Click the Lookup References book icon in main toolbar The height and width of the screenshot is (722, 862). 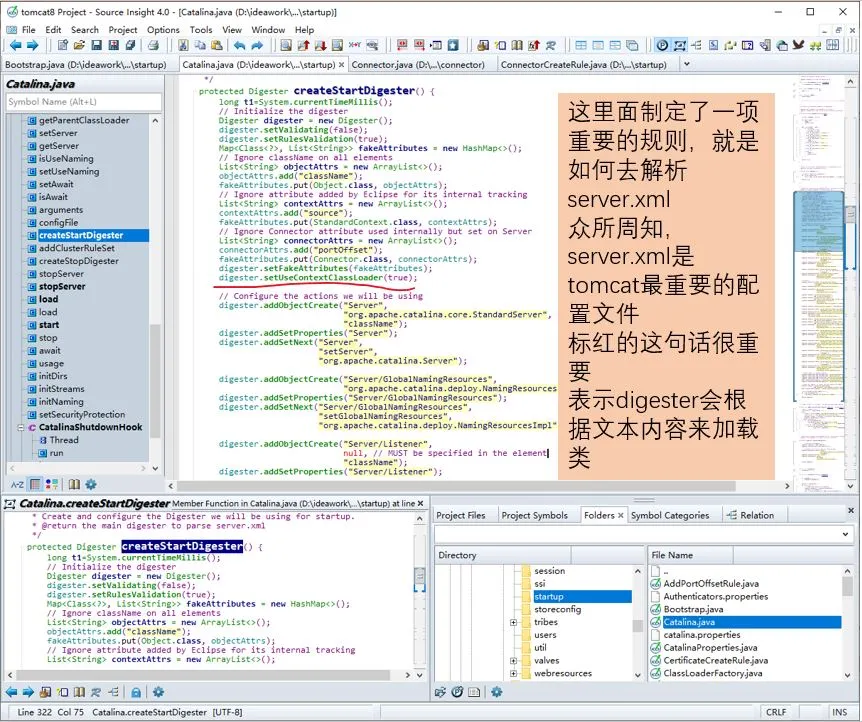tap(517, 45)
